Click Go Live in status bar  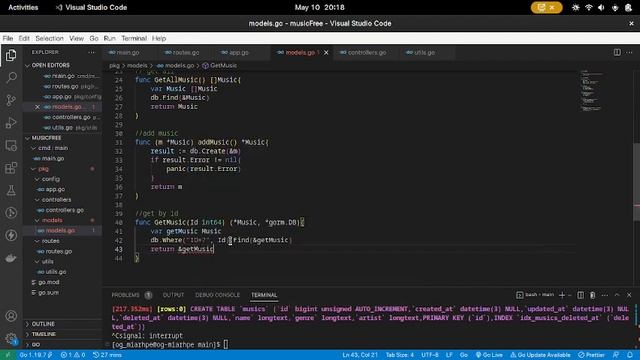489,355
